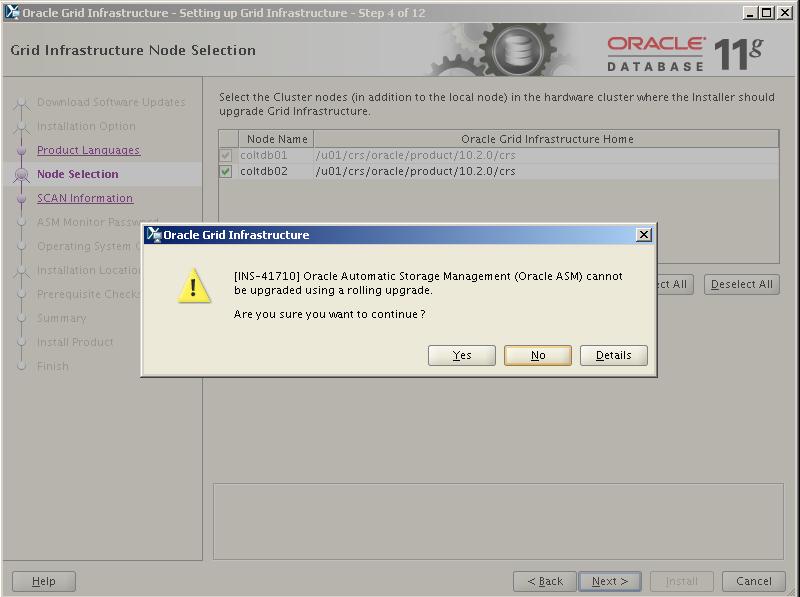Click the yellow warning triangle icon
800x597 pixels.
click(194, 286)
